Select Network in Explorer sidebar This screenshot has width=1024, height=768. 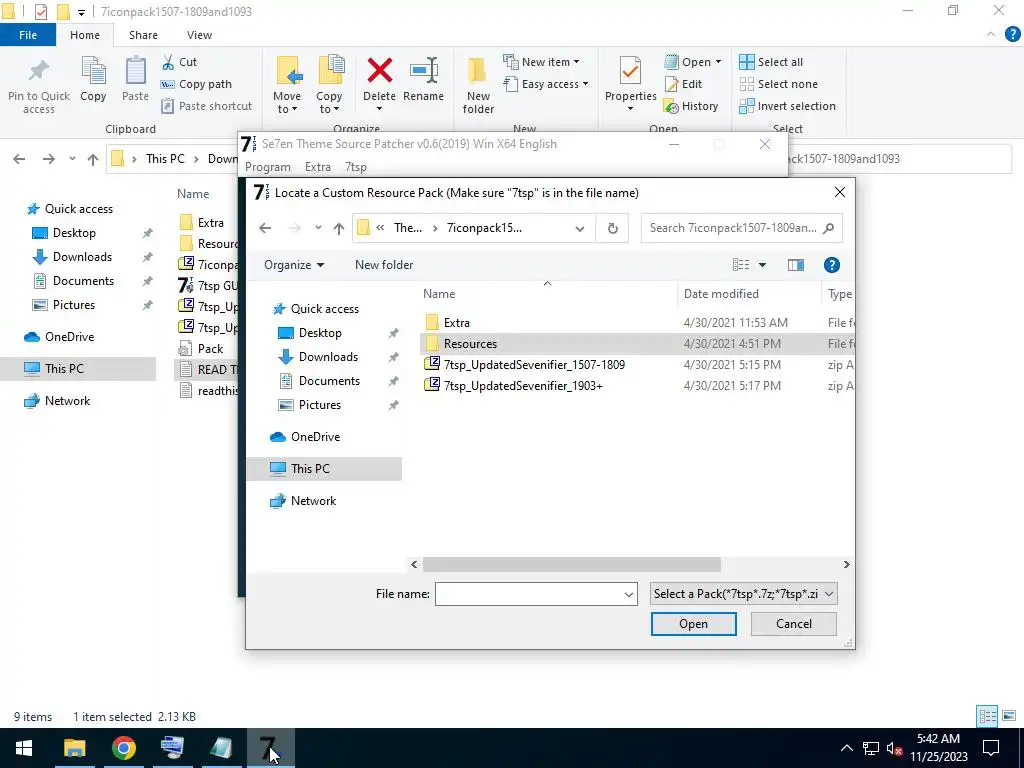(67, 401)
